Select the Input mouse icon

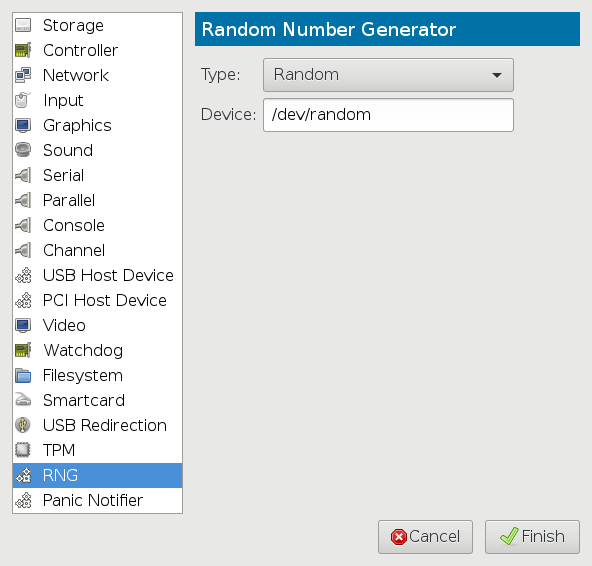tap(23, 100)
